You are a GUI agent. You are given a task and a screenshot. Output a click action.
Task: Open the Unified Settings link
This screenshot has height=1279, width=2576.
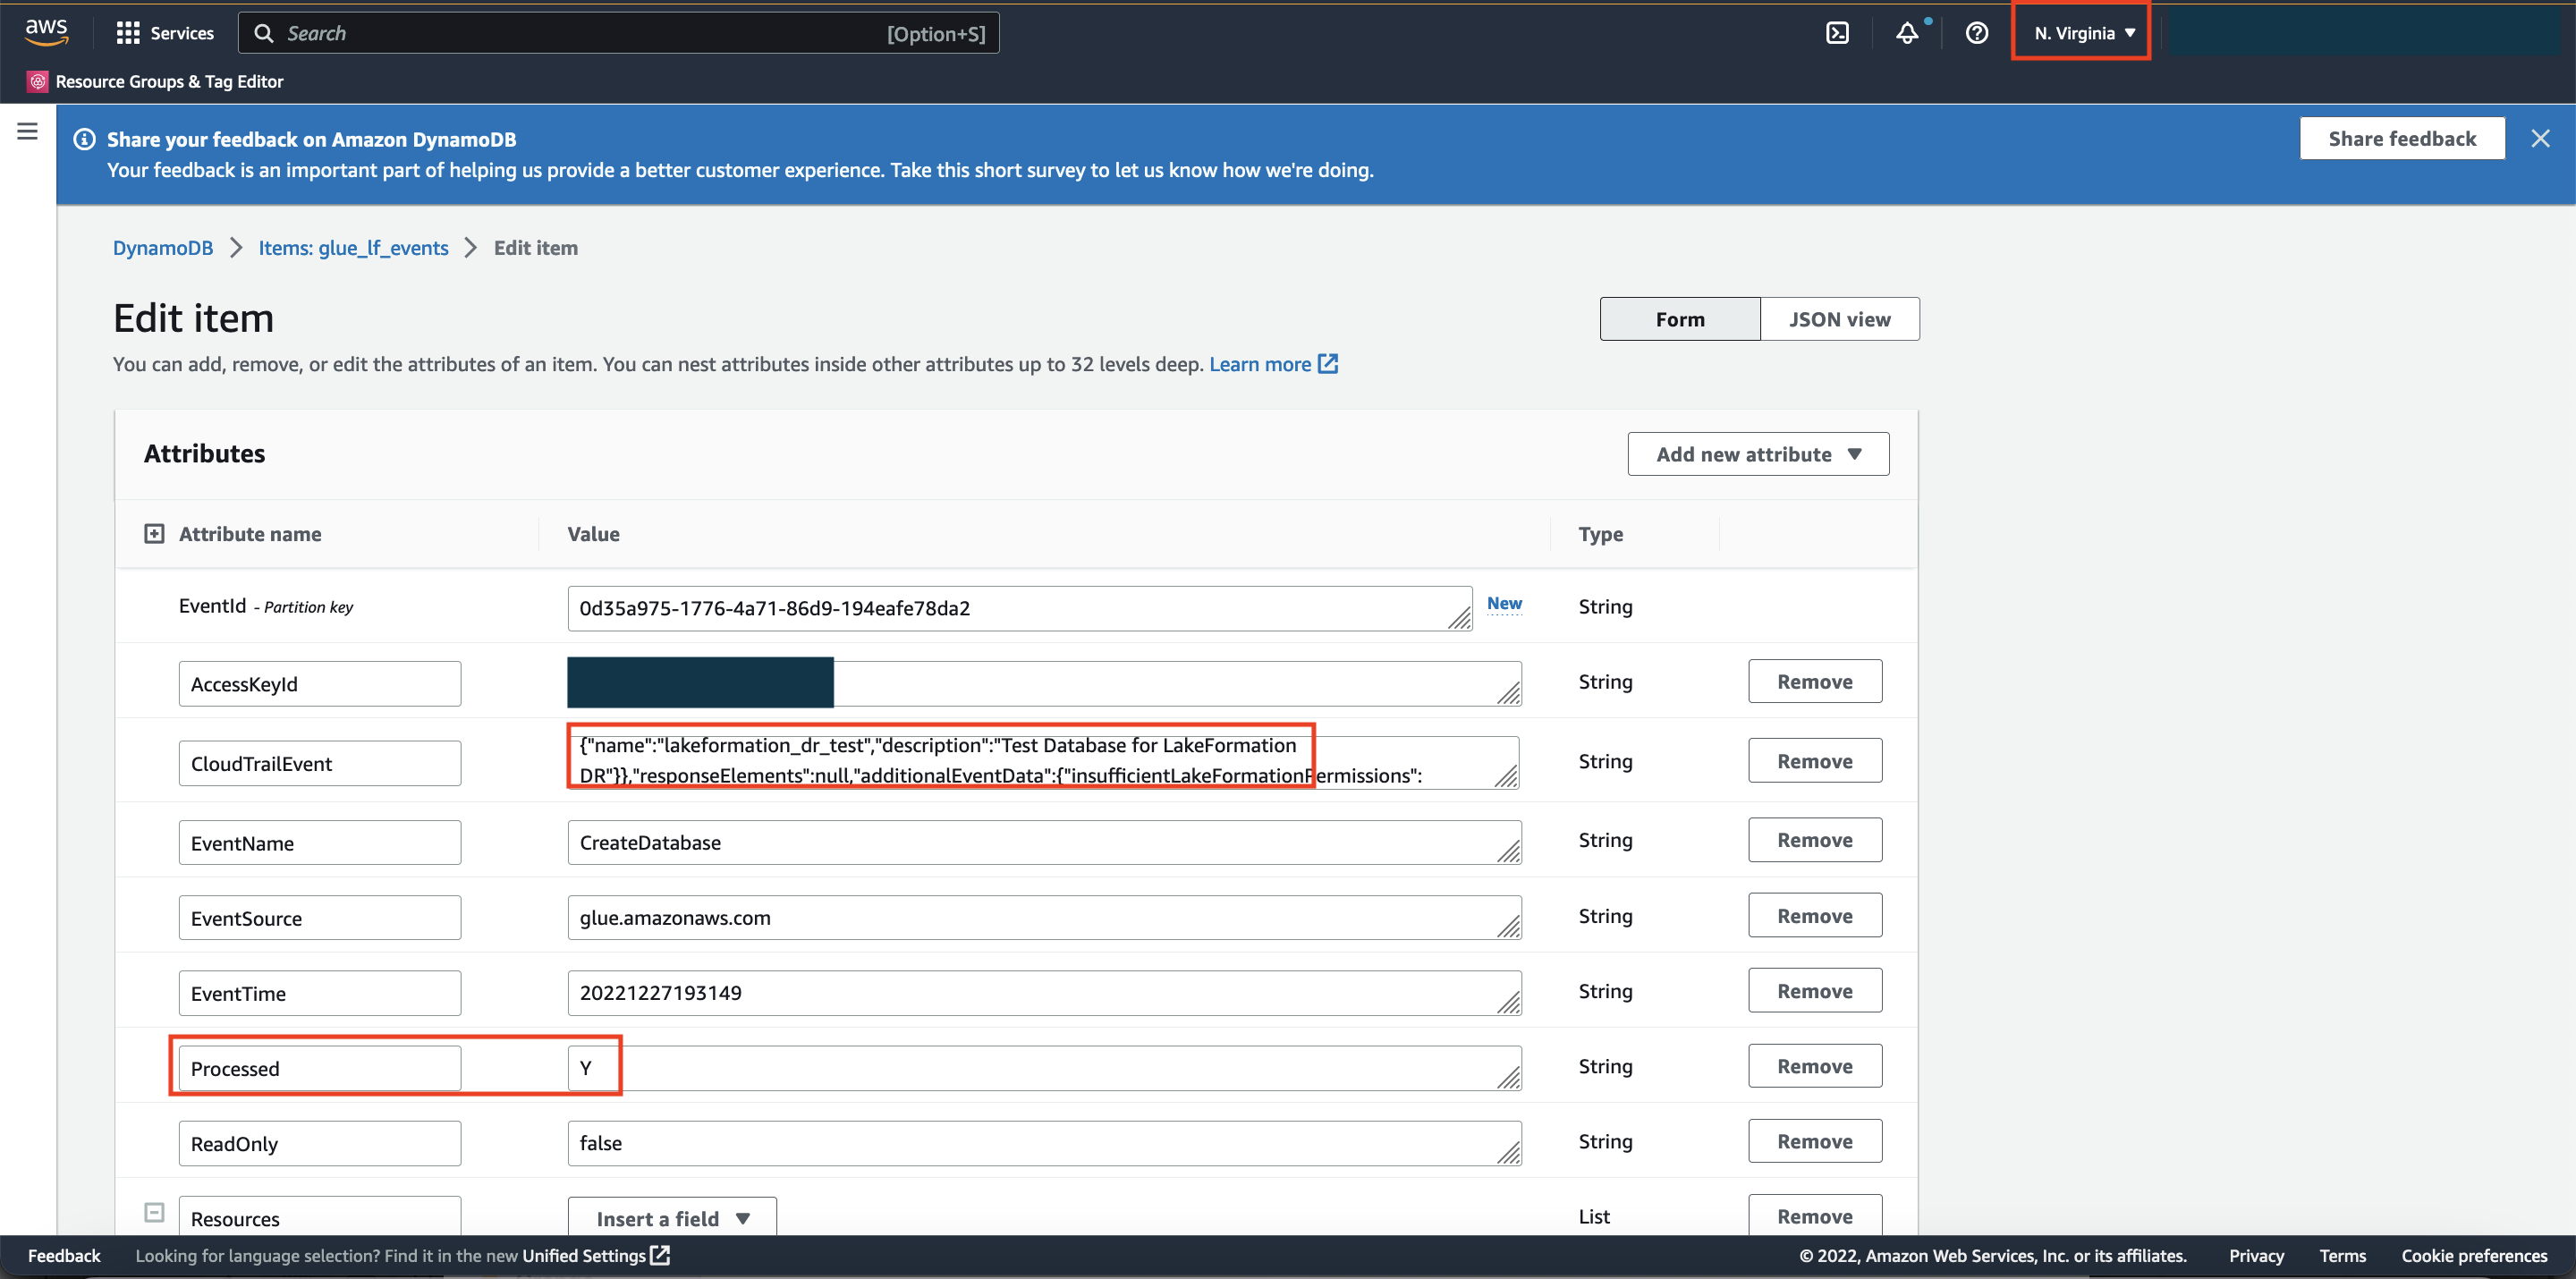point(584,1255)
